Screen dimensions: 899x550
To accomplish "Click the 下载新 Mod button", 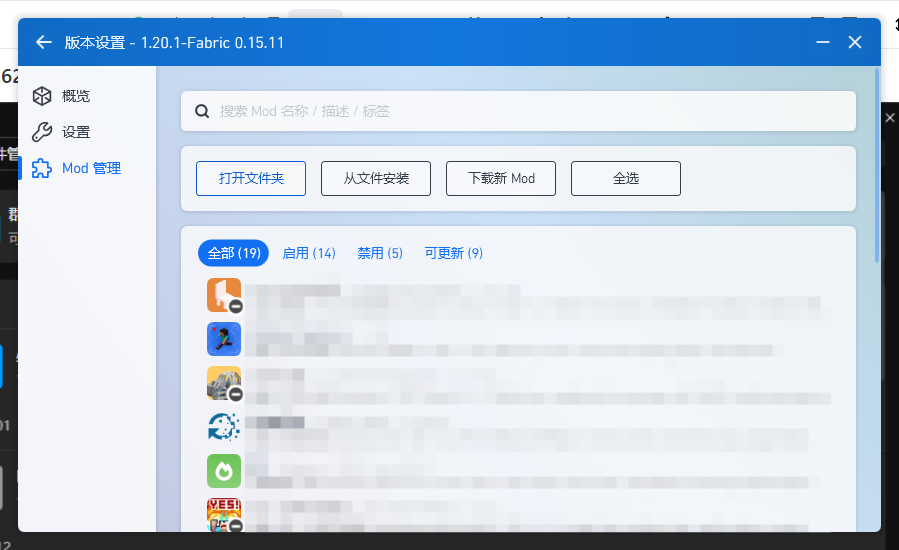I will click(x=501, y=179).
